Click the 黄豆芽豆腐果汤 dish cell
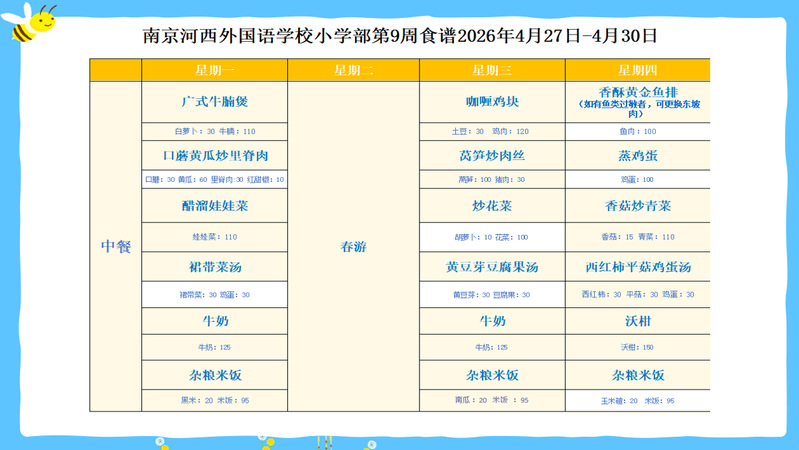This screenshot has width=799, height=450. (492, 267)
